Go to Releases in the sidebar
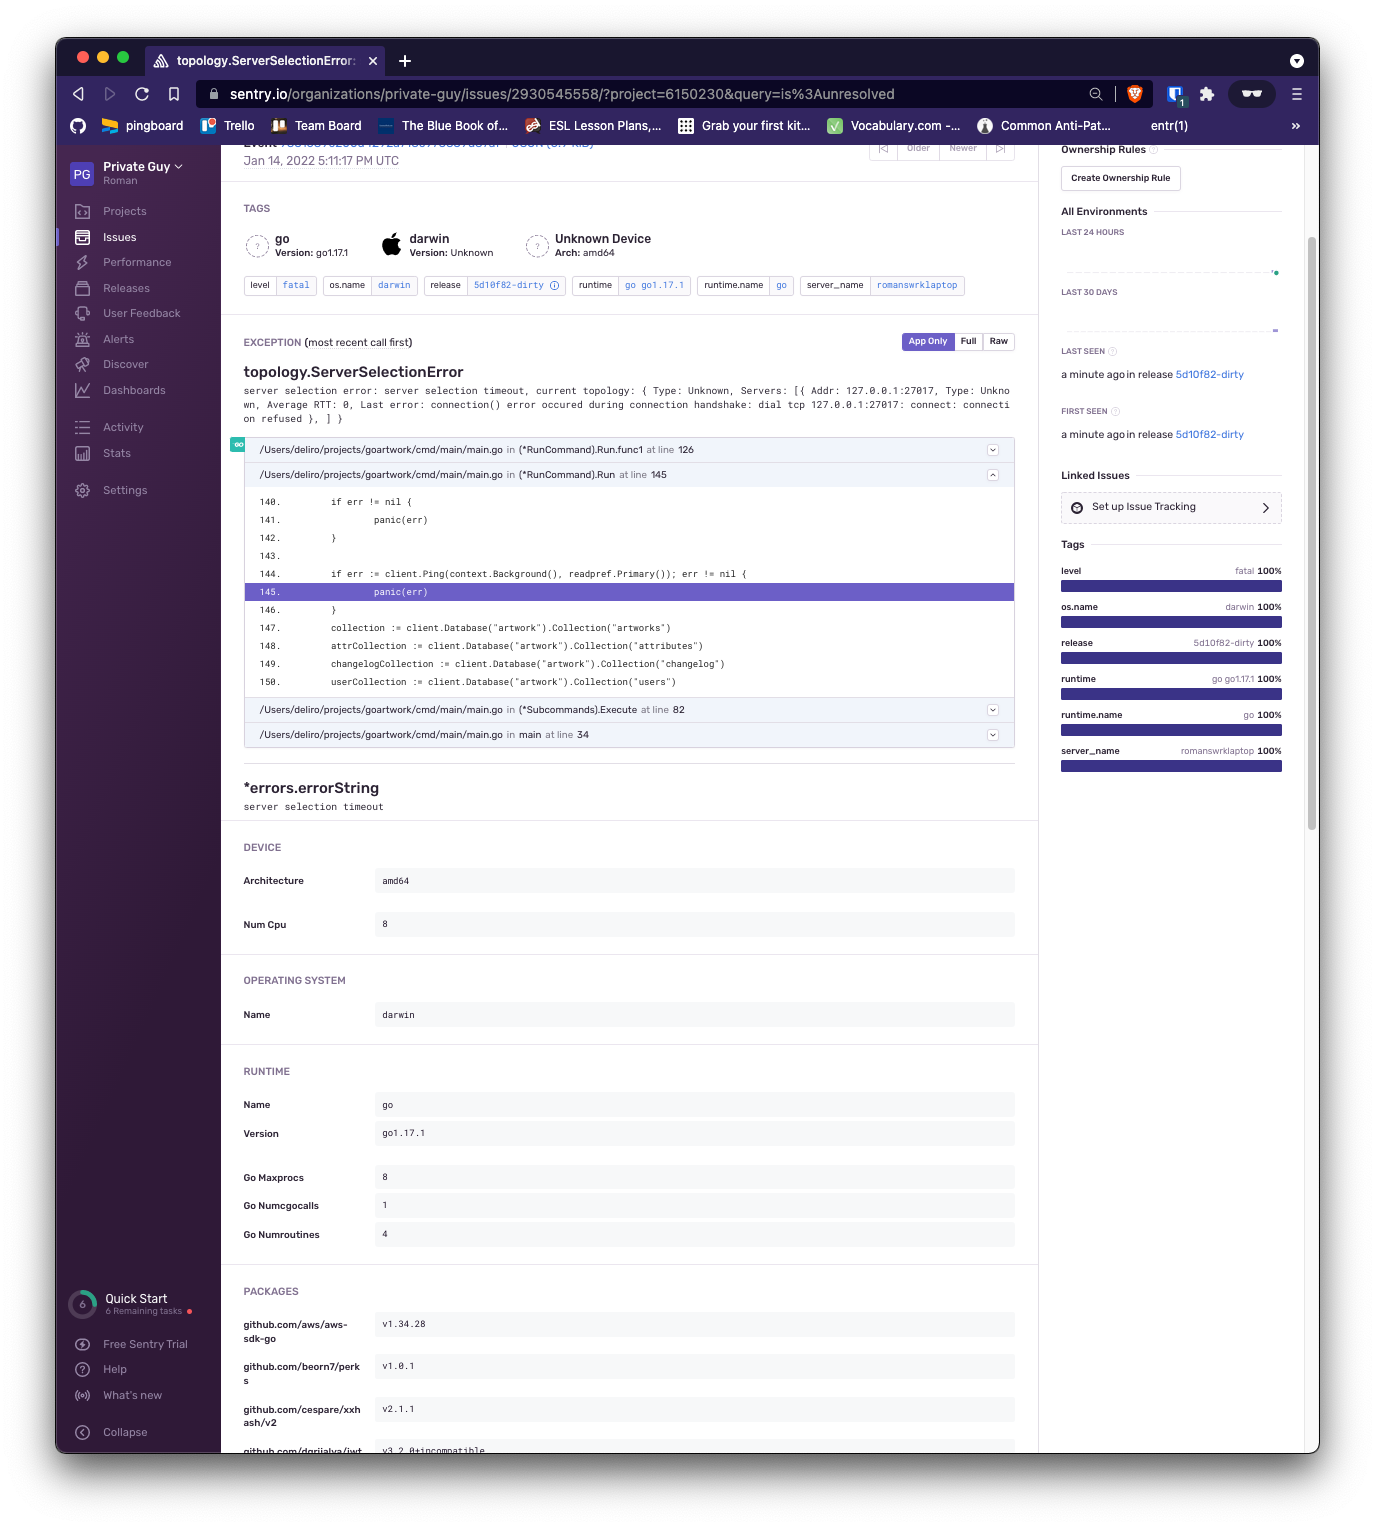Screen dimensions: 1375x1527 pyautogui.click(x=126, y=288)
